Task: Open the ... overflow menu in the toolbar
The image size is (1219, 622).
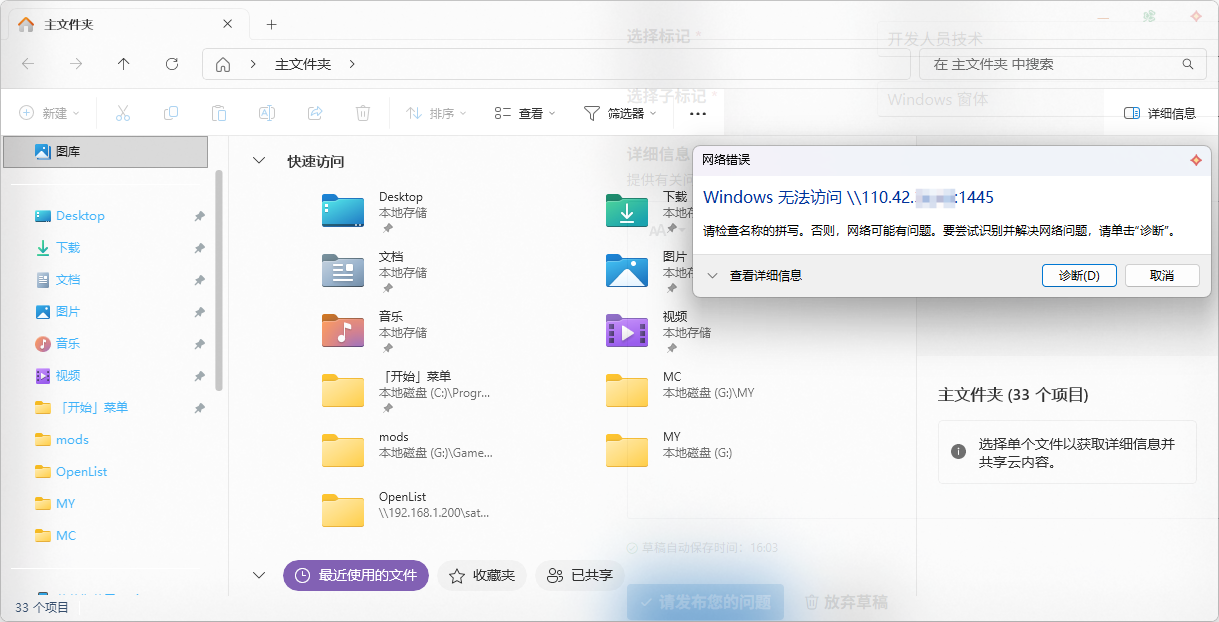Action: pyautogui.click(x=698, y=112)
